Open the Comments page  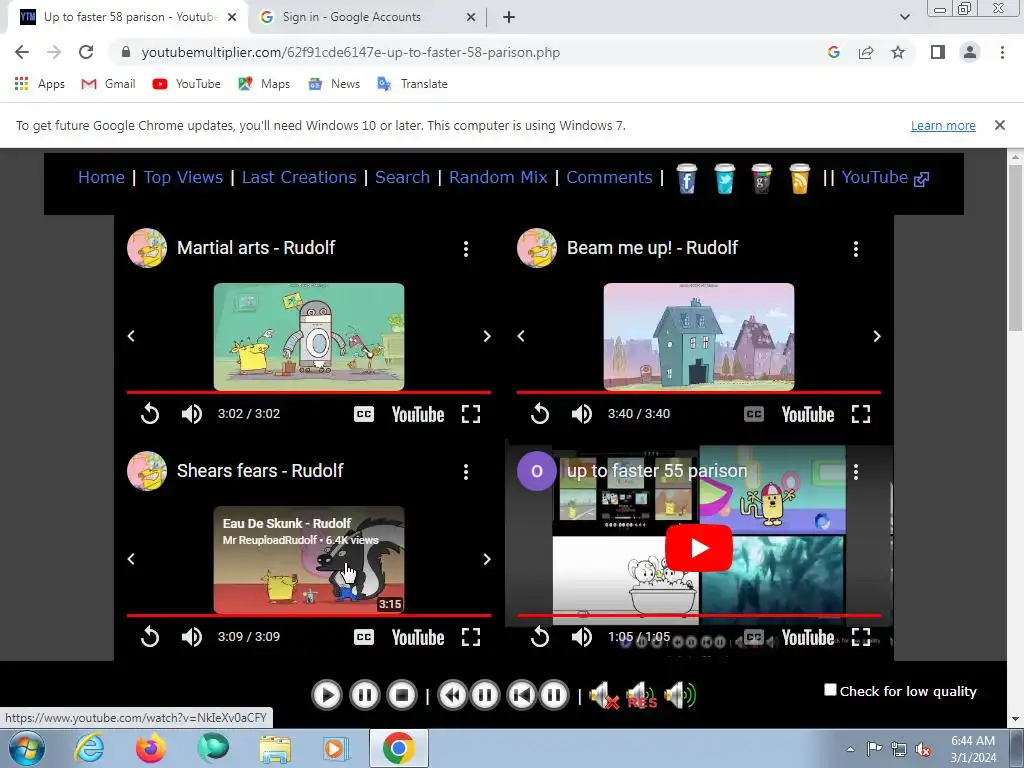609,177
